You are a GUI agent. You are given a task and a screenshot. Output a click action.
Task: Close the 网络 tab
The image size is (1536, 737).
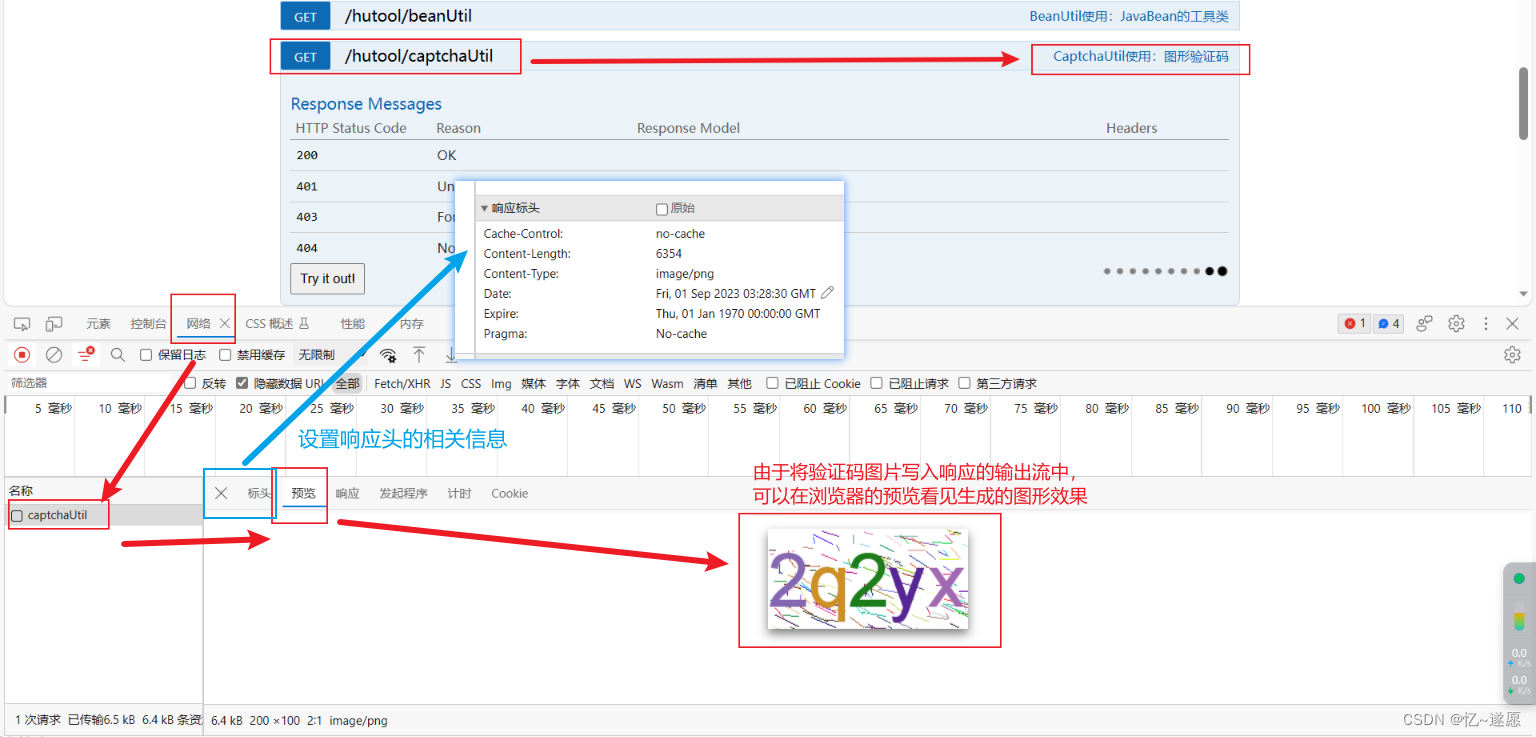[225, 323]
